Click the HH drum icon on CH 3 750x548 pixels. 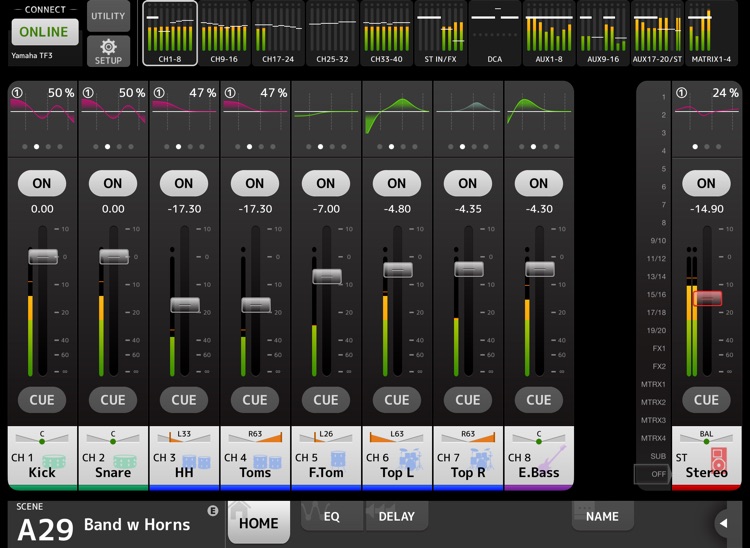(x=196, y=461)
